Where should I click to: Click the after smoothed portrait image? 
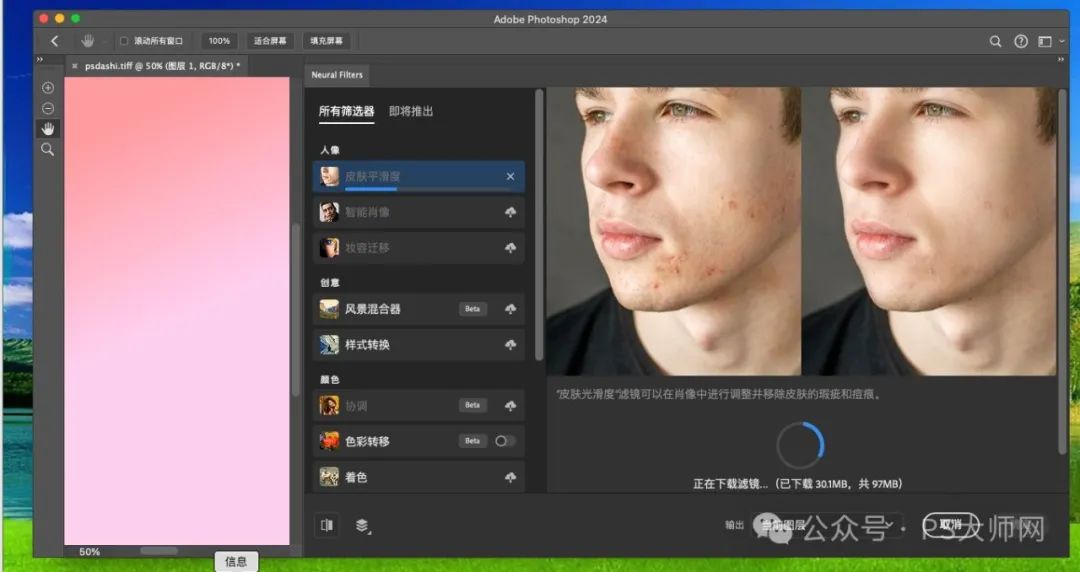[928, 232]
